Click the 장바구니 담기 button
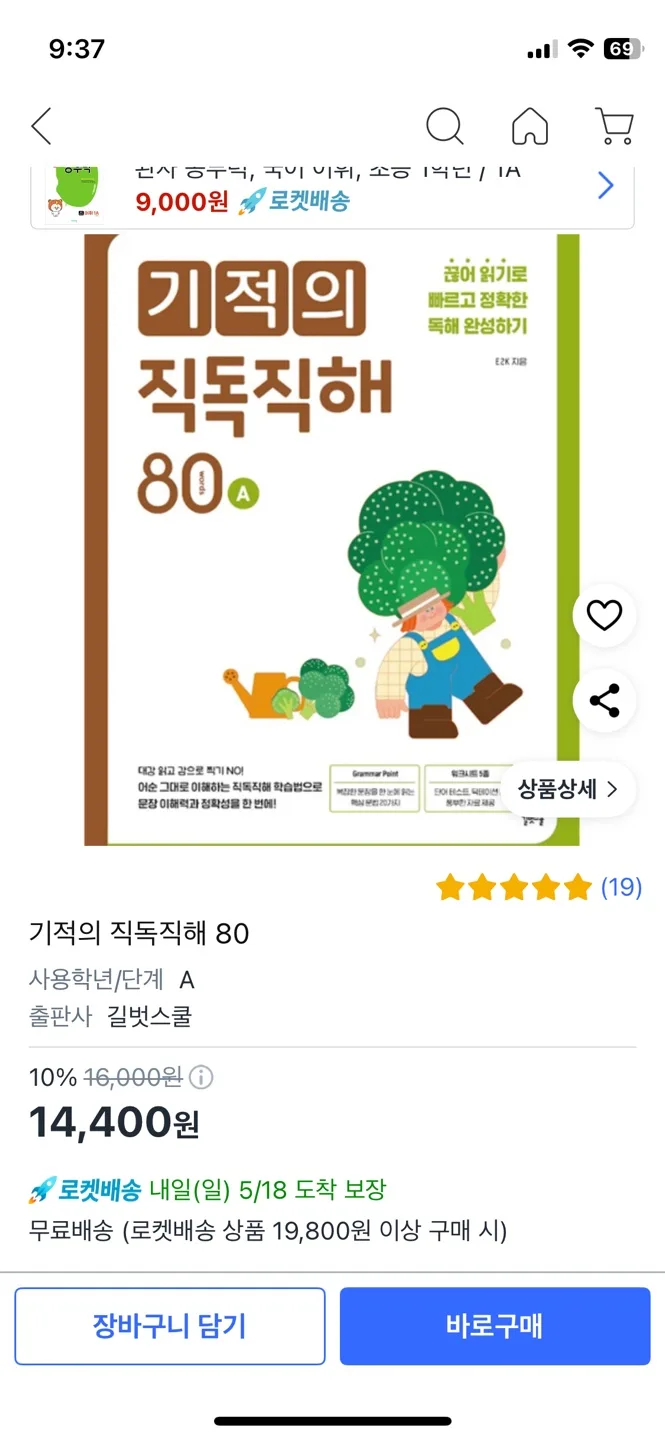The width and height of the screenshot is (665, 1440). [170, 1326]
